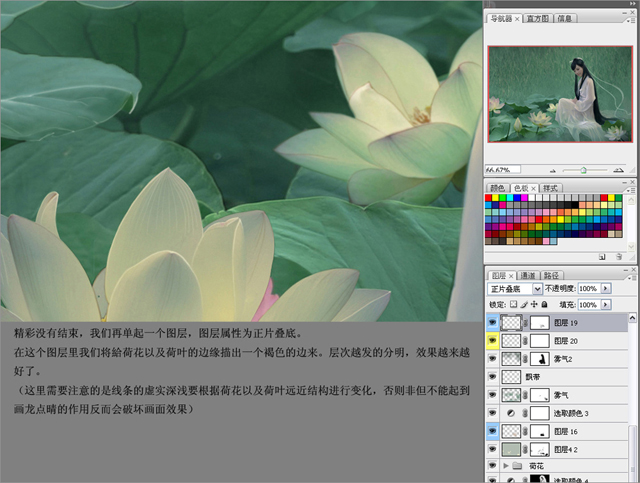Image resolution: width=640 pixels, height=483 pixels.
Task: Click the Layers panel scroll up arrow
Action: [632, 318]
